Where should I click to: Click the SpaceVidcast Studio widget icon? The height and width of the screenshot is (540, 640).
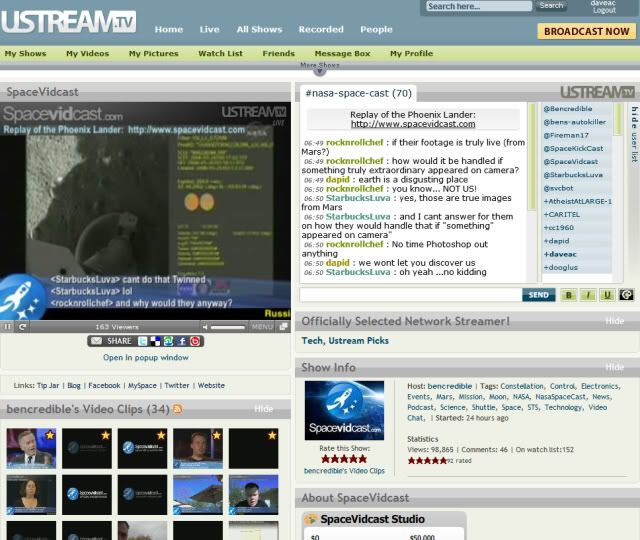(311, 519)
